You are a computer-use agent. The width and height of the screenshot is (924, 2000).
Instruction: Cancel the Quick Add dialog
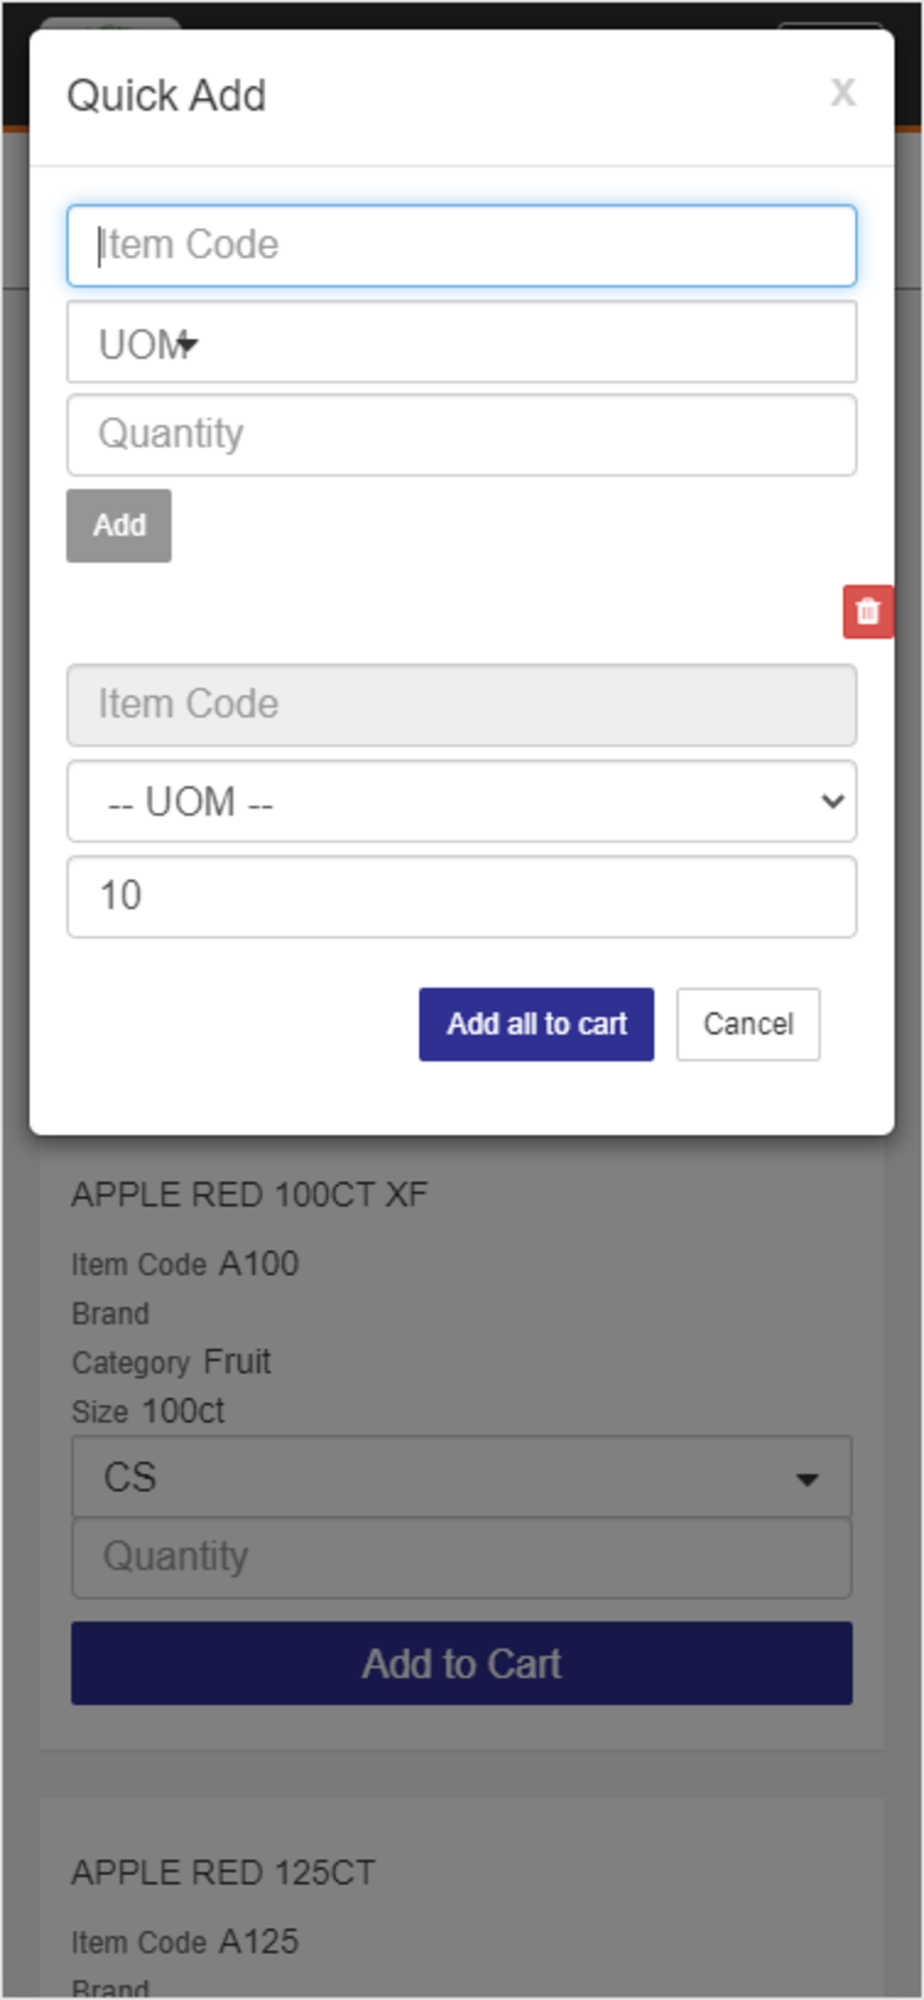pos(748,1024)
